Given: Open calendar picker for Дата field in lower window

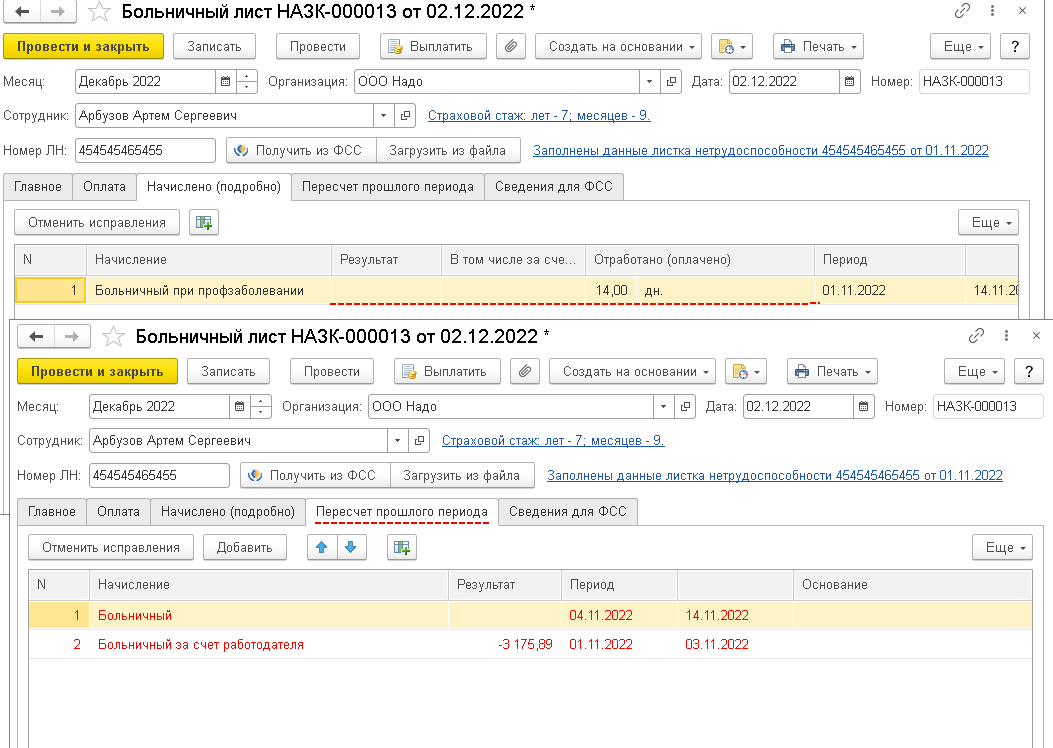Looking at the screenshot, I should pos(864,407).
